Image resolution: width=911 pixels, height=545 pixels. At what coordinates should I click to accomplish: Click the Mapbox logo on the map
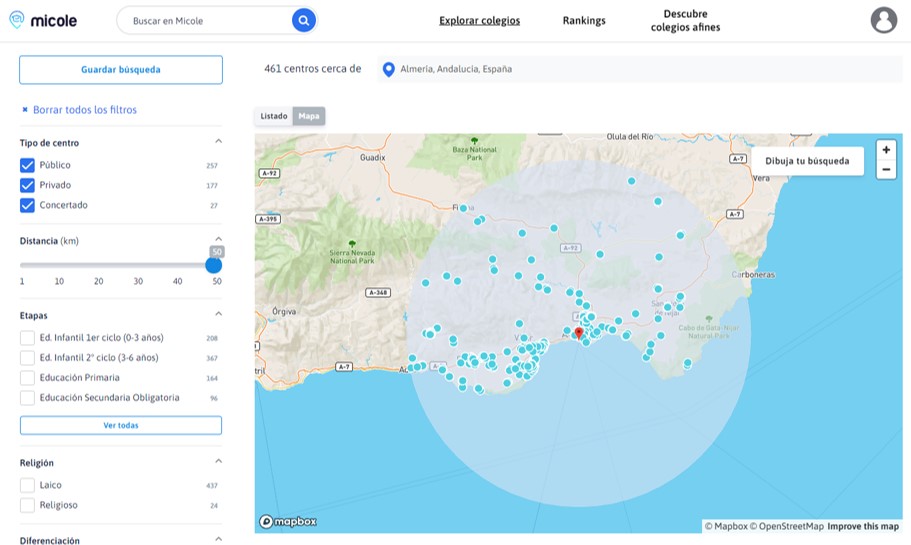click(x=288, y=521)
